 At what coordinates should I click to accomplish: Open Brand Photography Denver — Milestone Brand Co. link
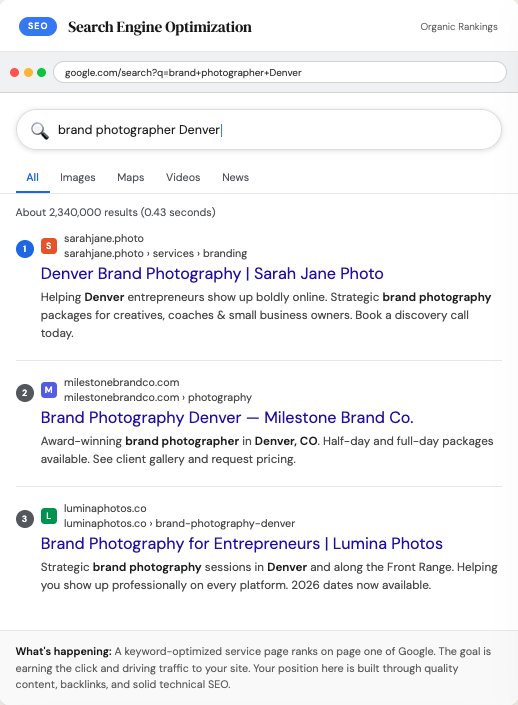[227, 417]
